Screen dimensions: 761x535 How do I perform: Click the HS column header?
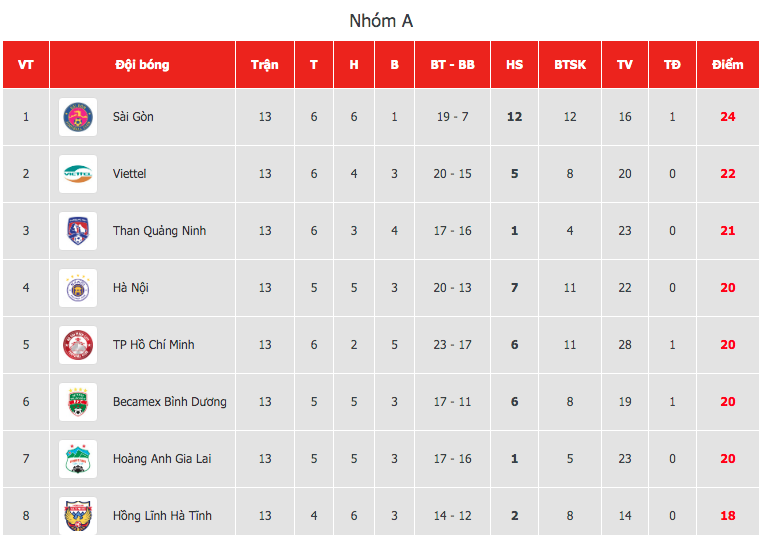tap(514, 65)
